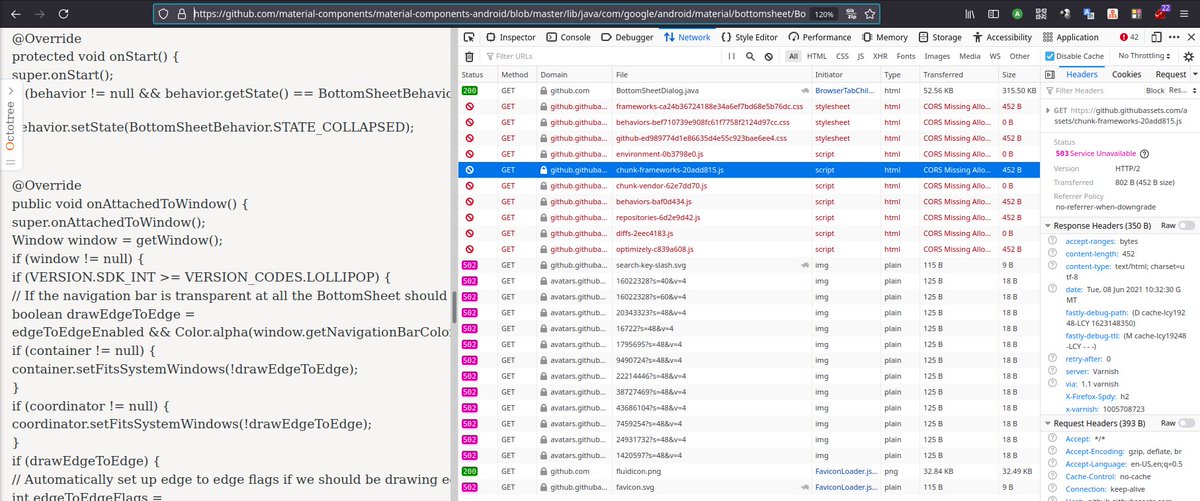
Task: Filter requests by All type
Action: click(x=793, y=56)
